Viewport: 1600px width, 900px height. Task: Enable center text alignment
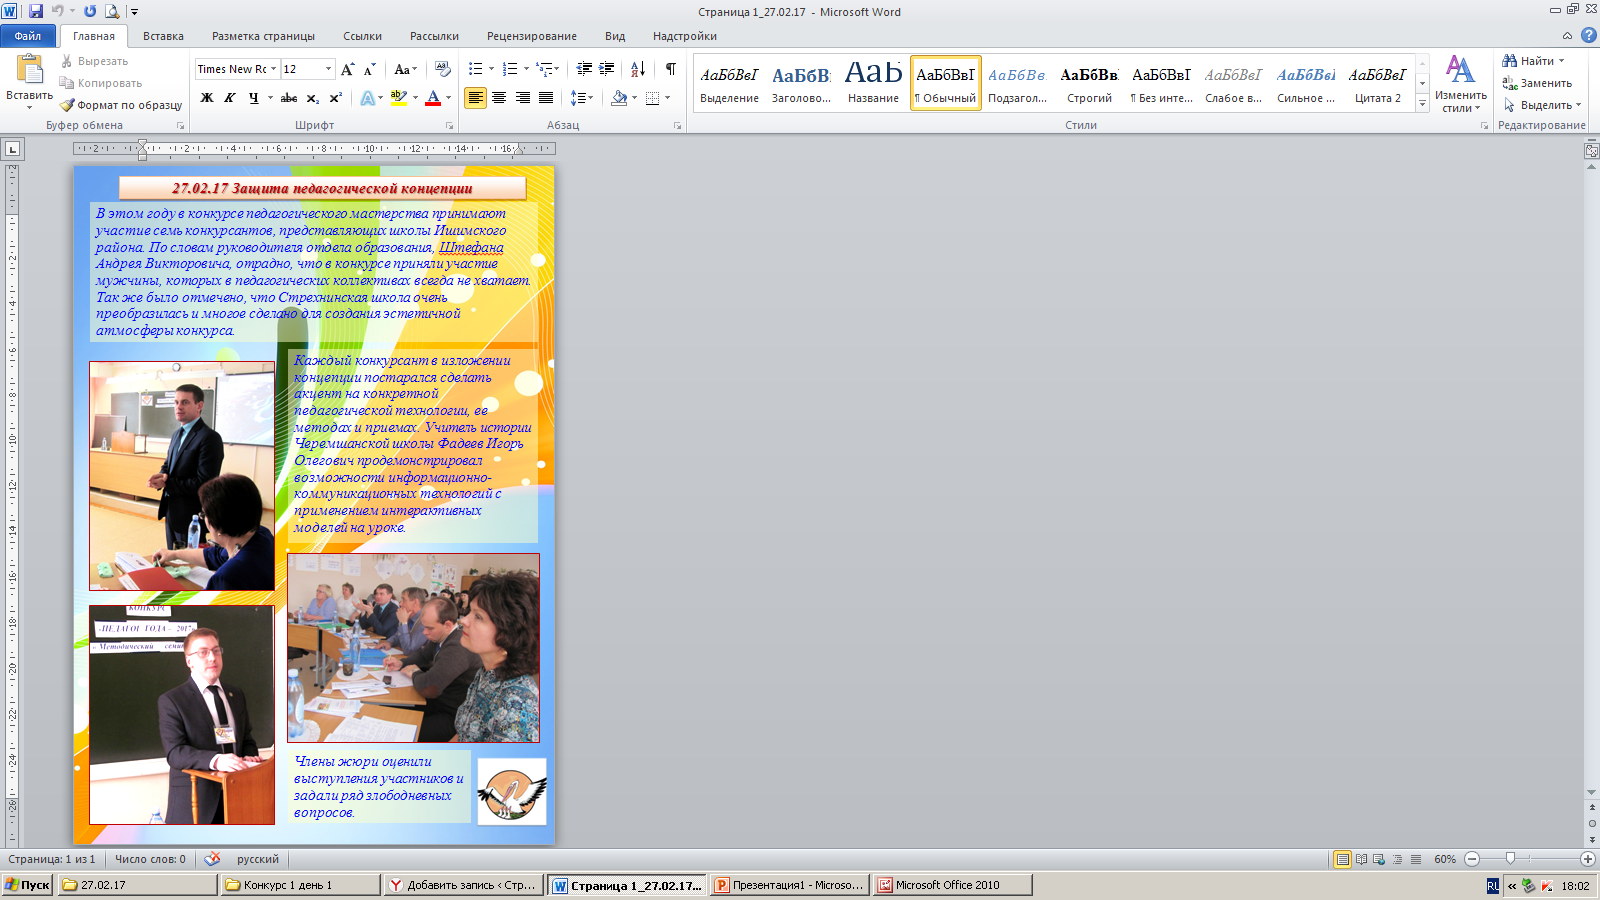tap(498, 98)
